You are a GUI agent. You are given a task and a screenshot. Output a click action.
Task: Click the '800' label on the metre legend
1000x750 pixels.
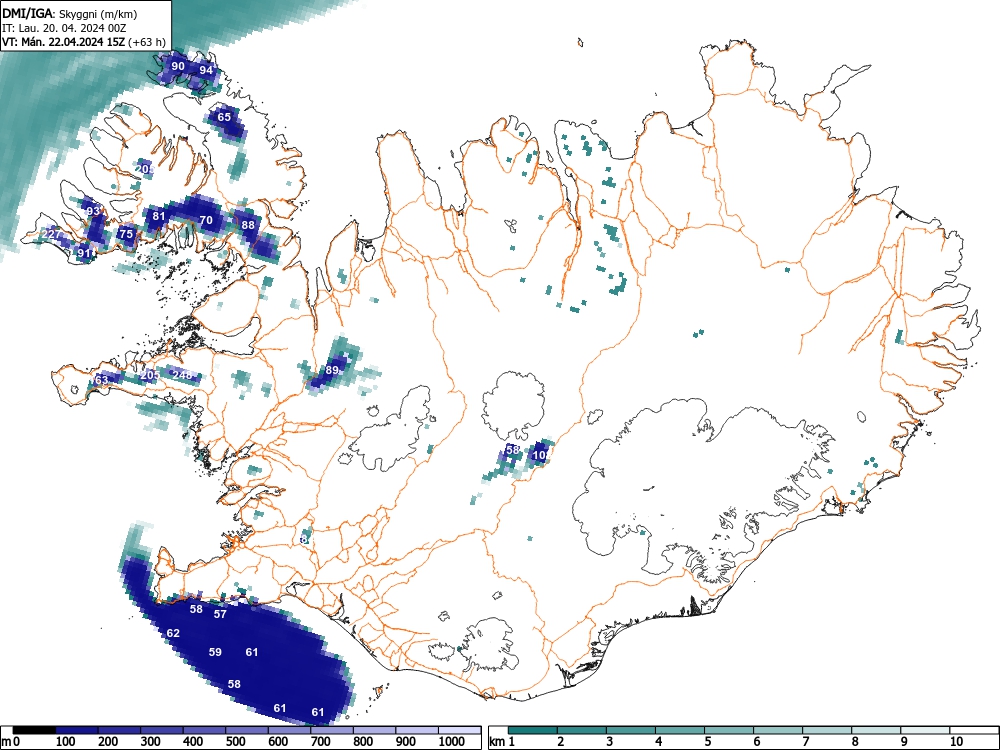coord(363,741)
